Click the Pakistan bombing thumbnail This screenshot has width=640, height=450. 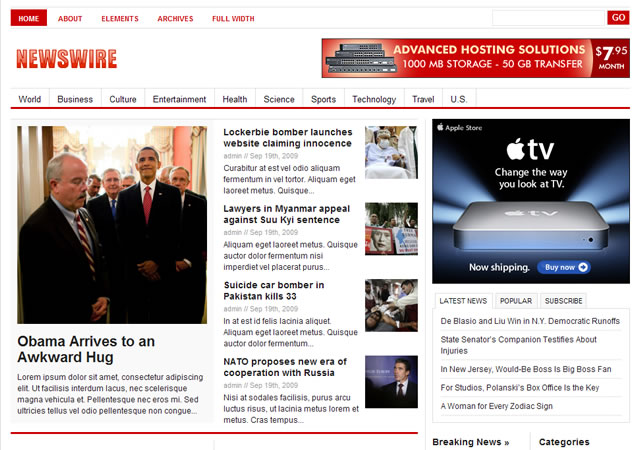[391, 305]
